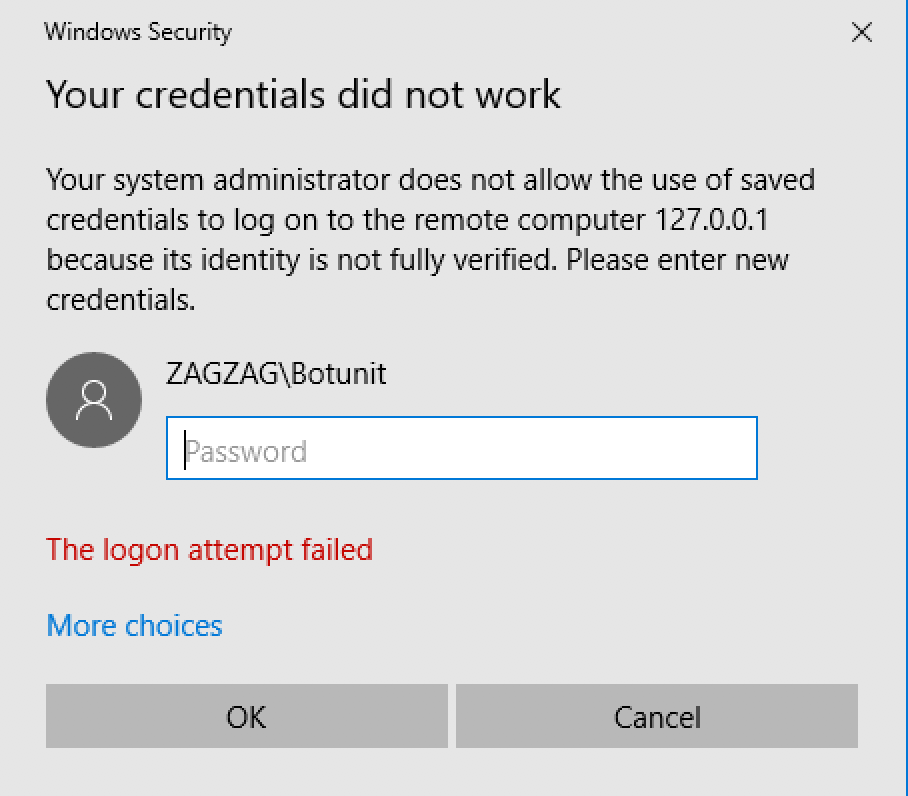
Task: Confirm credentials with the OK button
Action: coord(247,716)
